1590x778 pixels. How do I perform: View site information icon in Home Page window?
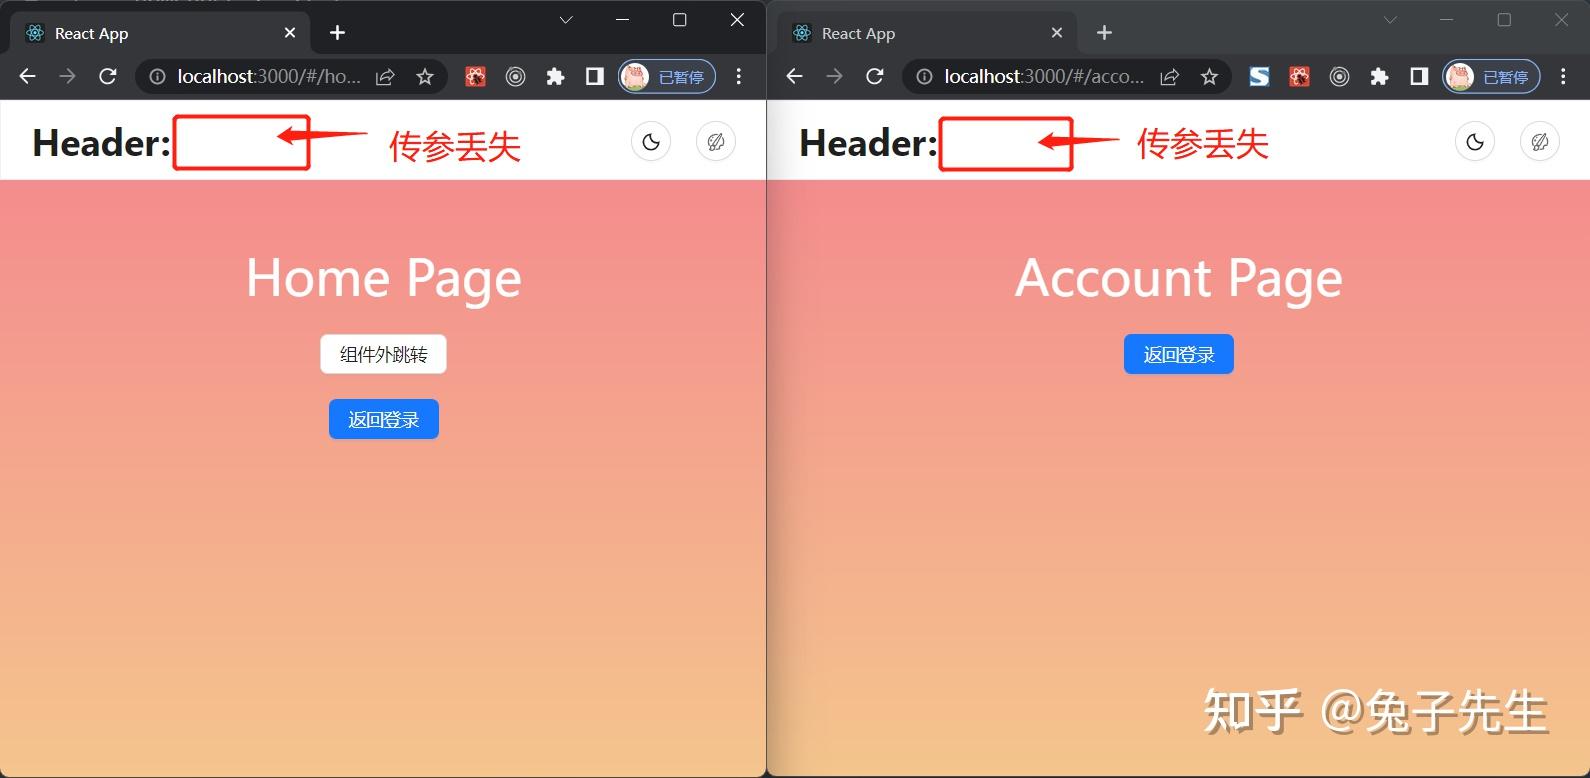tap(157, 77)
